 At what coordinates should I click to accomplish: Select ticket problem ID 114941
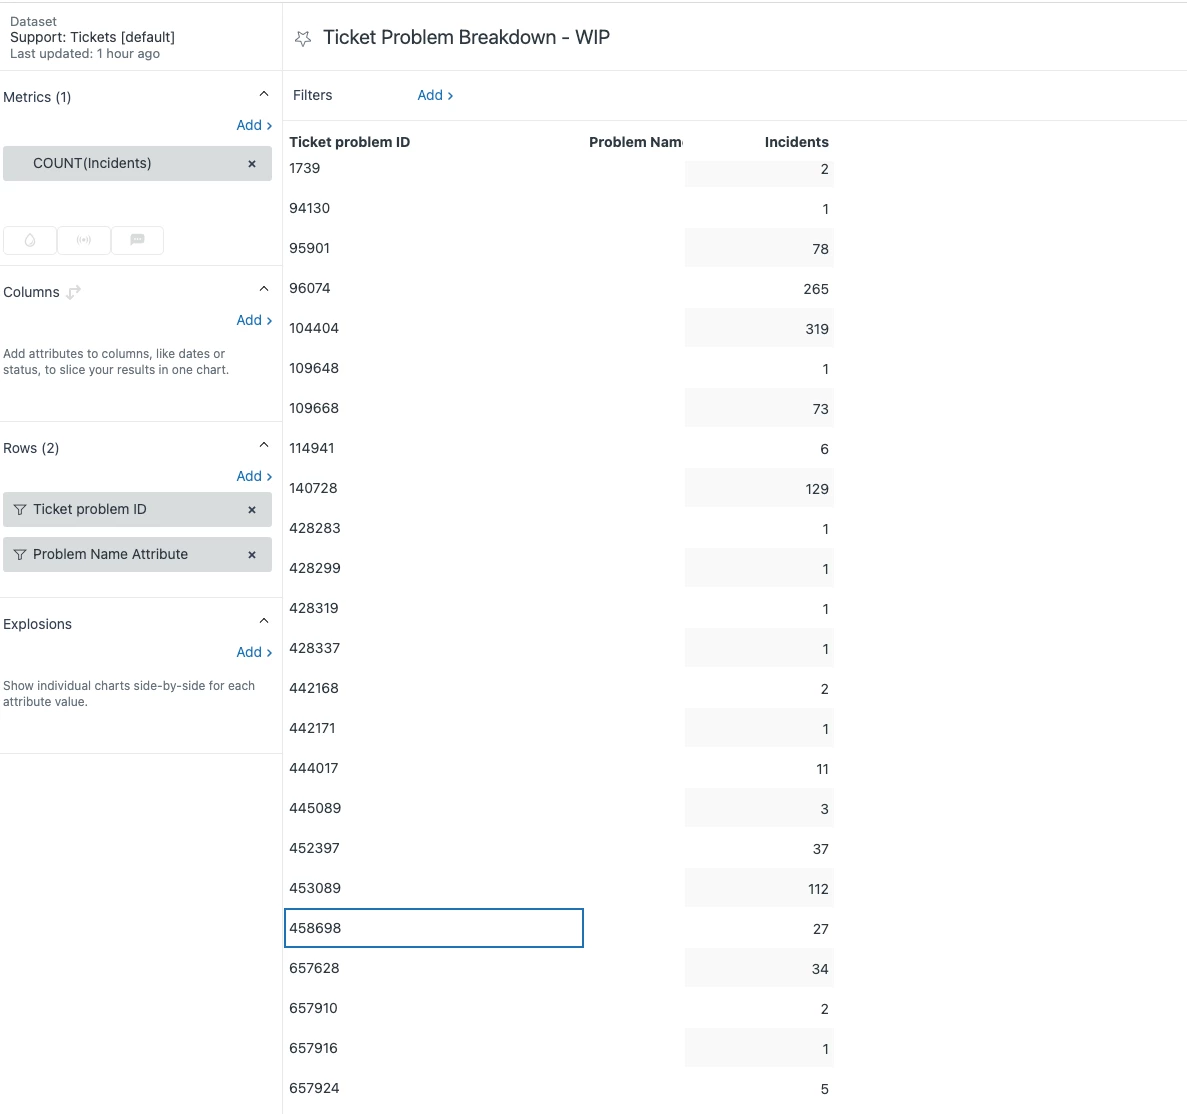click(x=312, y=448)
